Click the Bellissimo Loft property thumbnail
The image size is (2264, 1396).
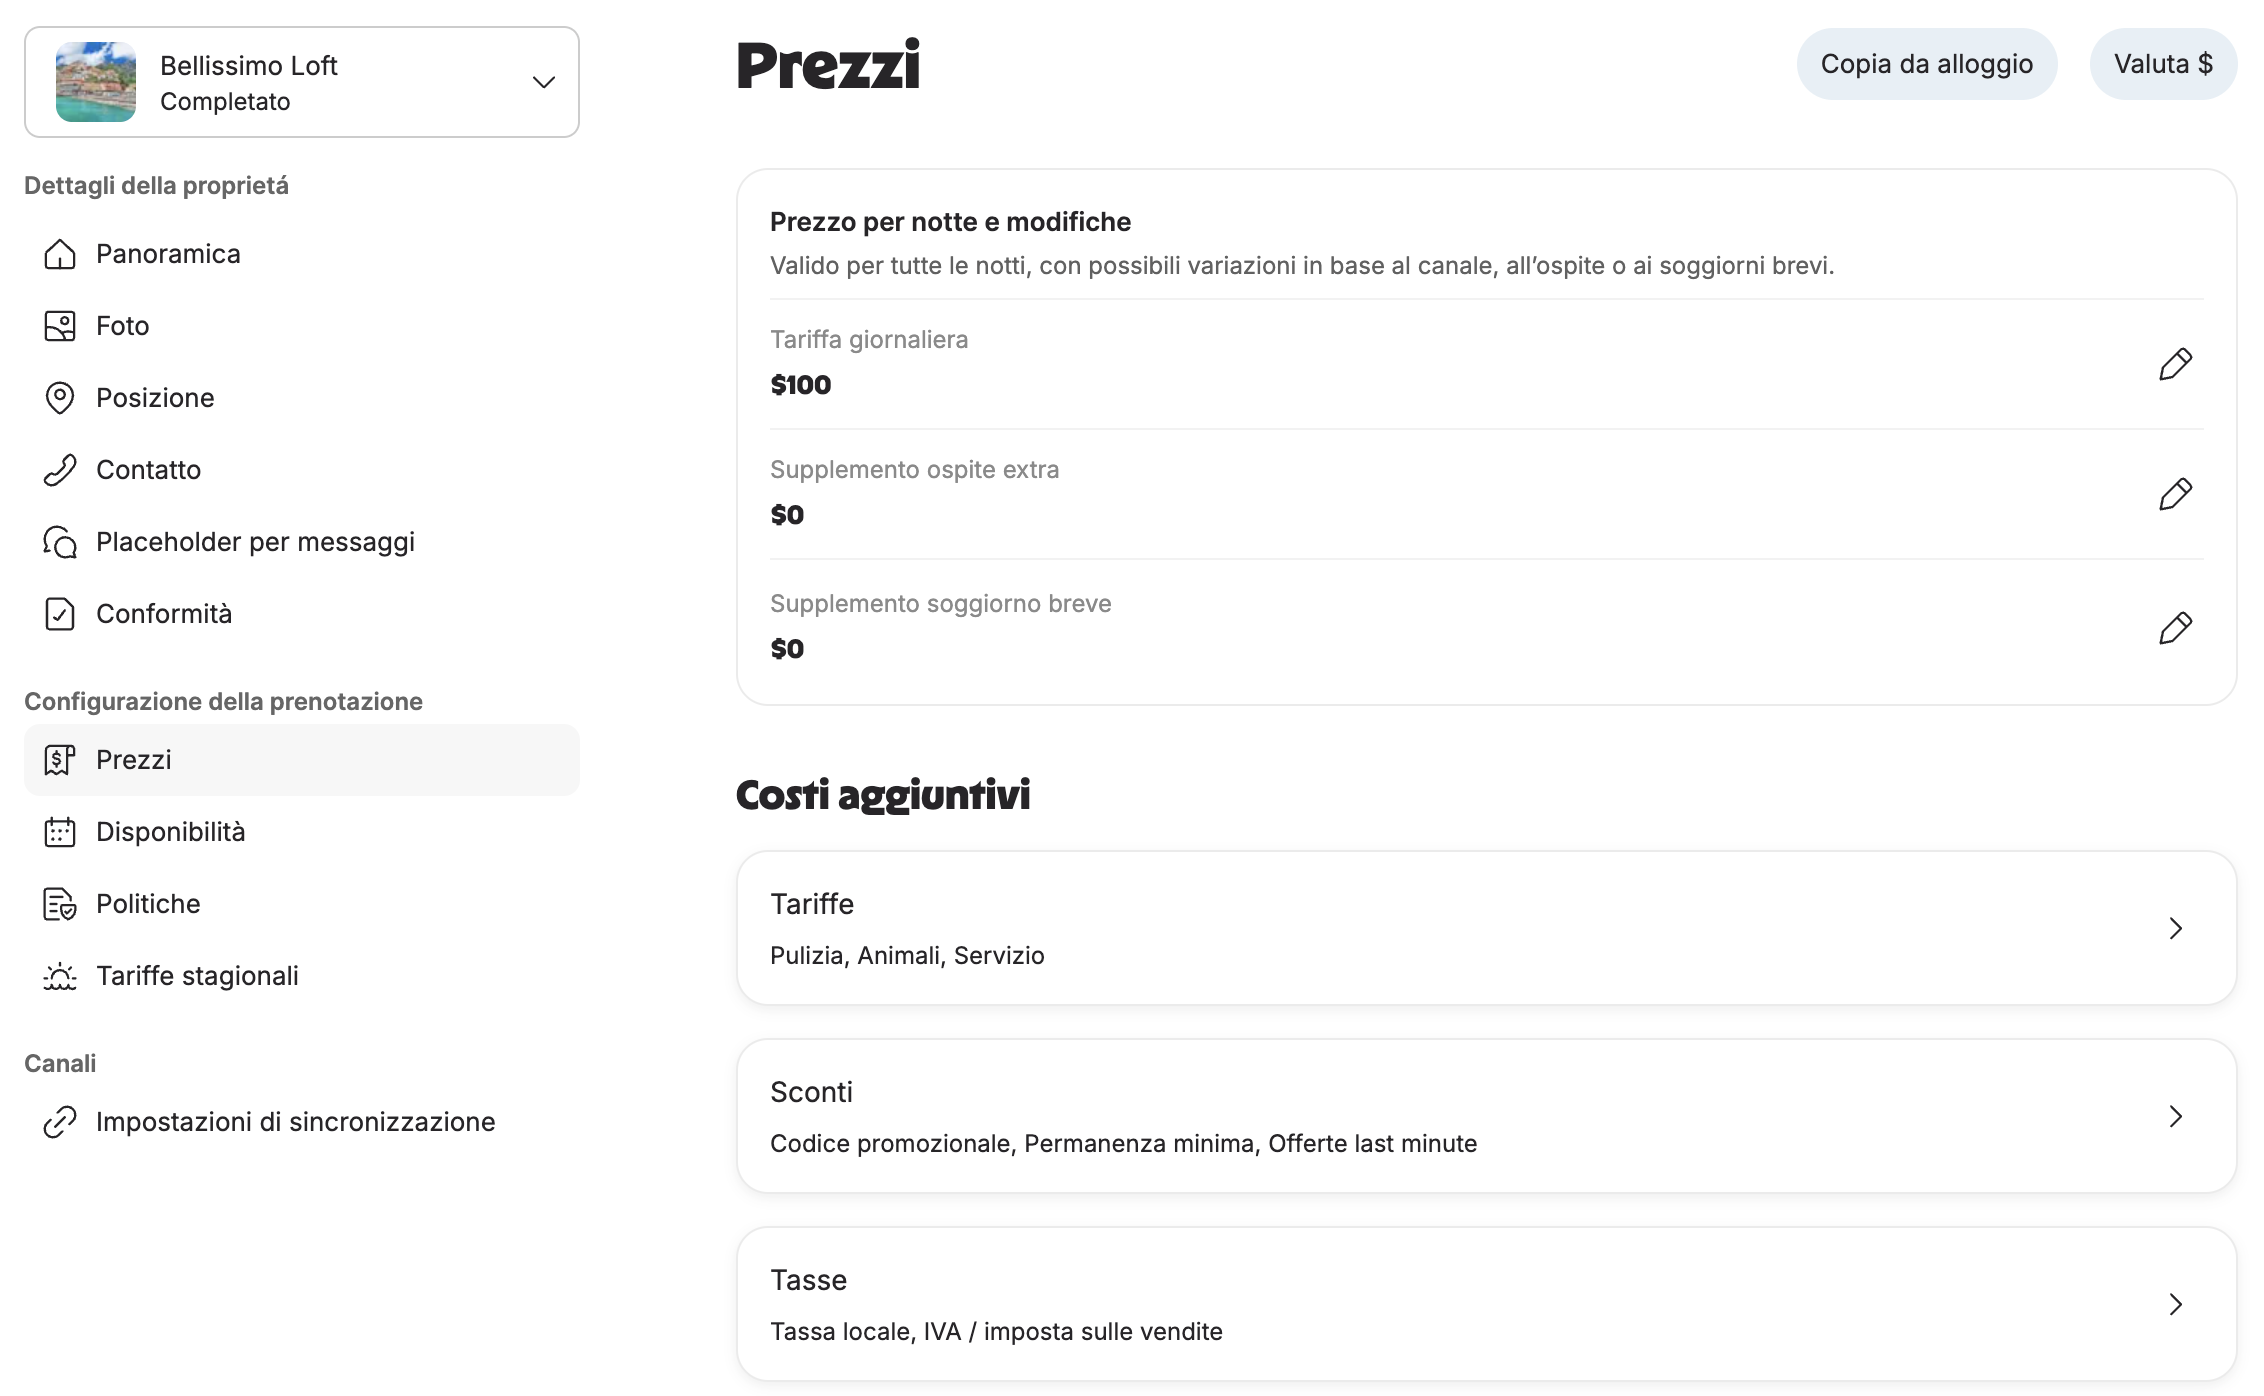(x=96, y=82)
